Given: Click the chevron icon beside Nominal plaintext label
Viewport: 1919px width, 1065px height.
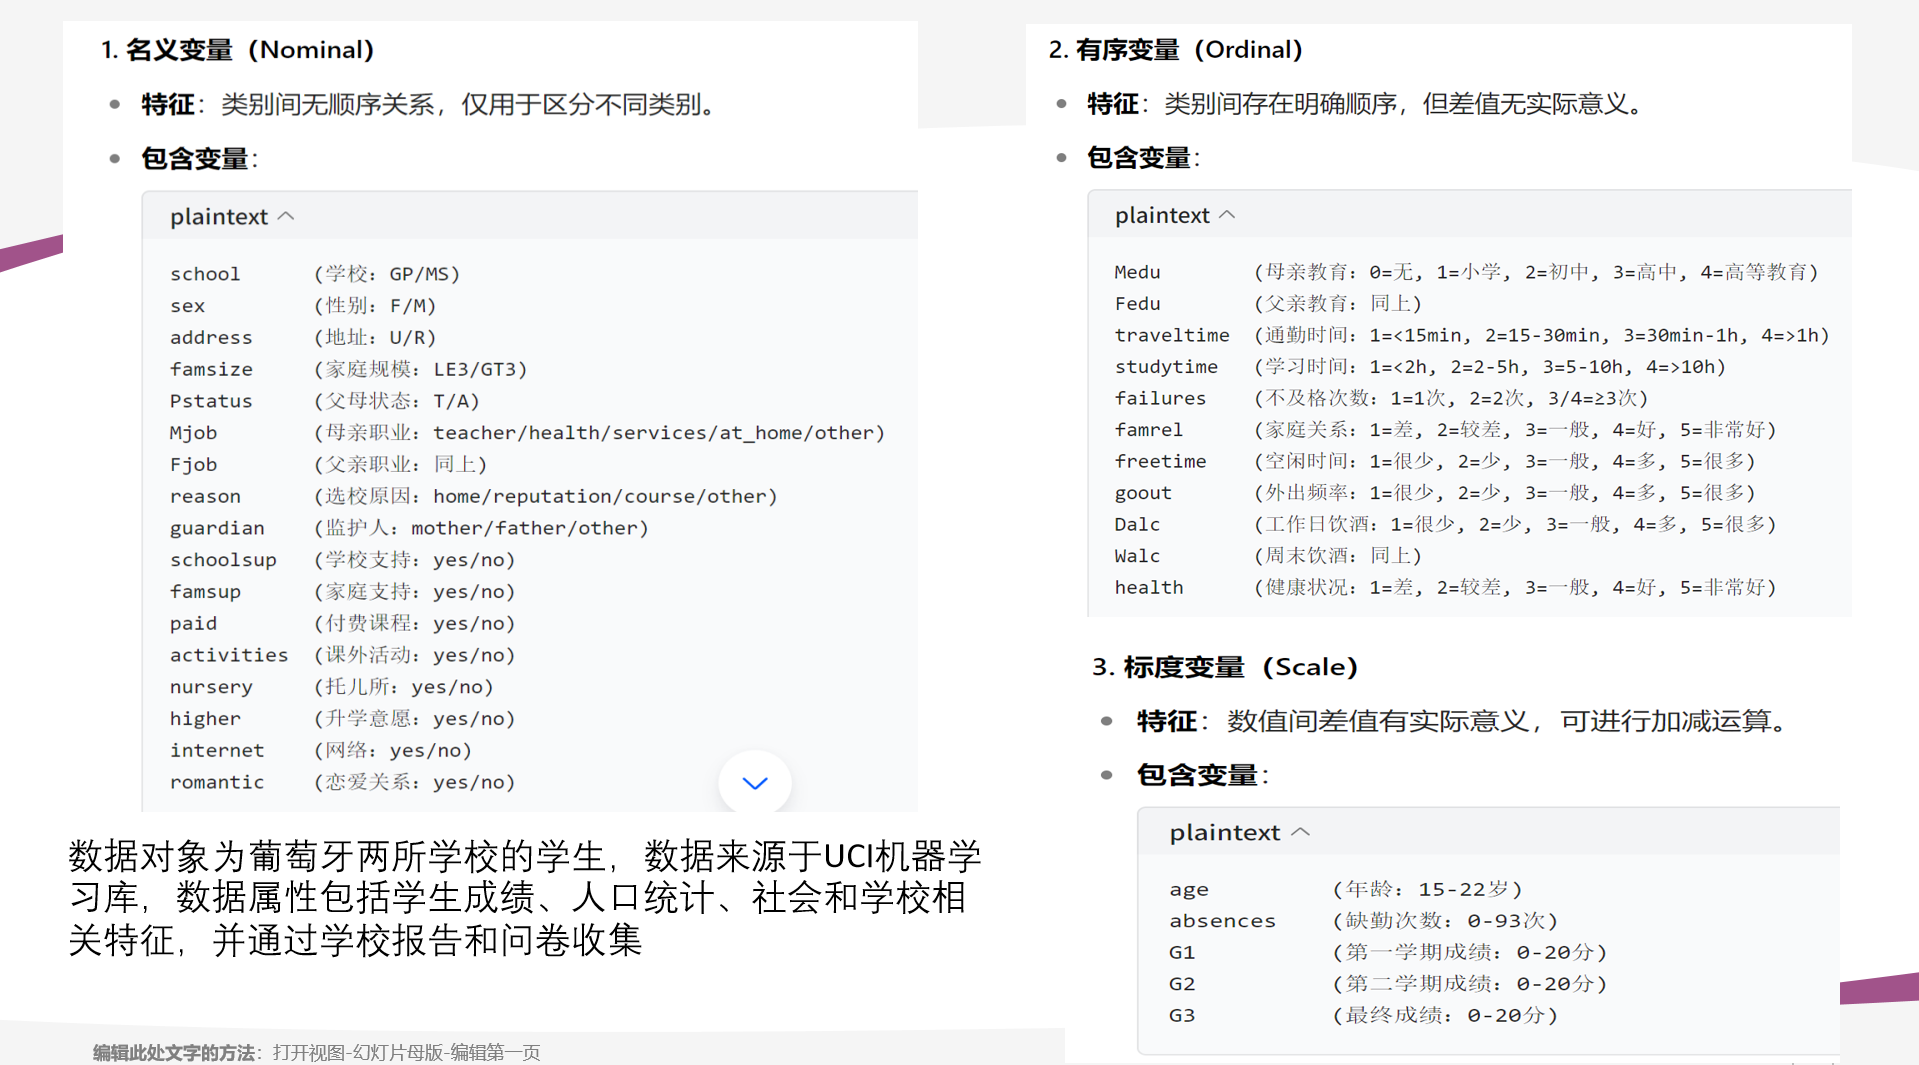Looking at the screenshot, I should 287,215.
